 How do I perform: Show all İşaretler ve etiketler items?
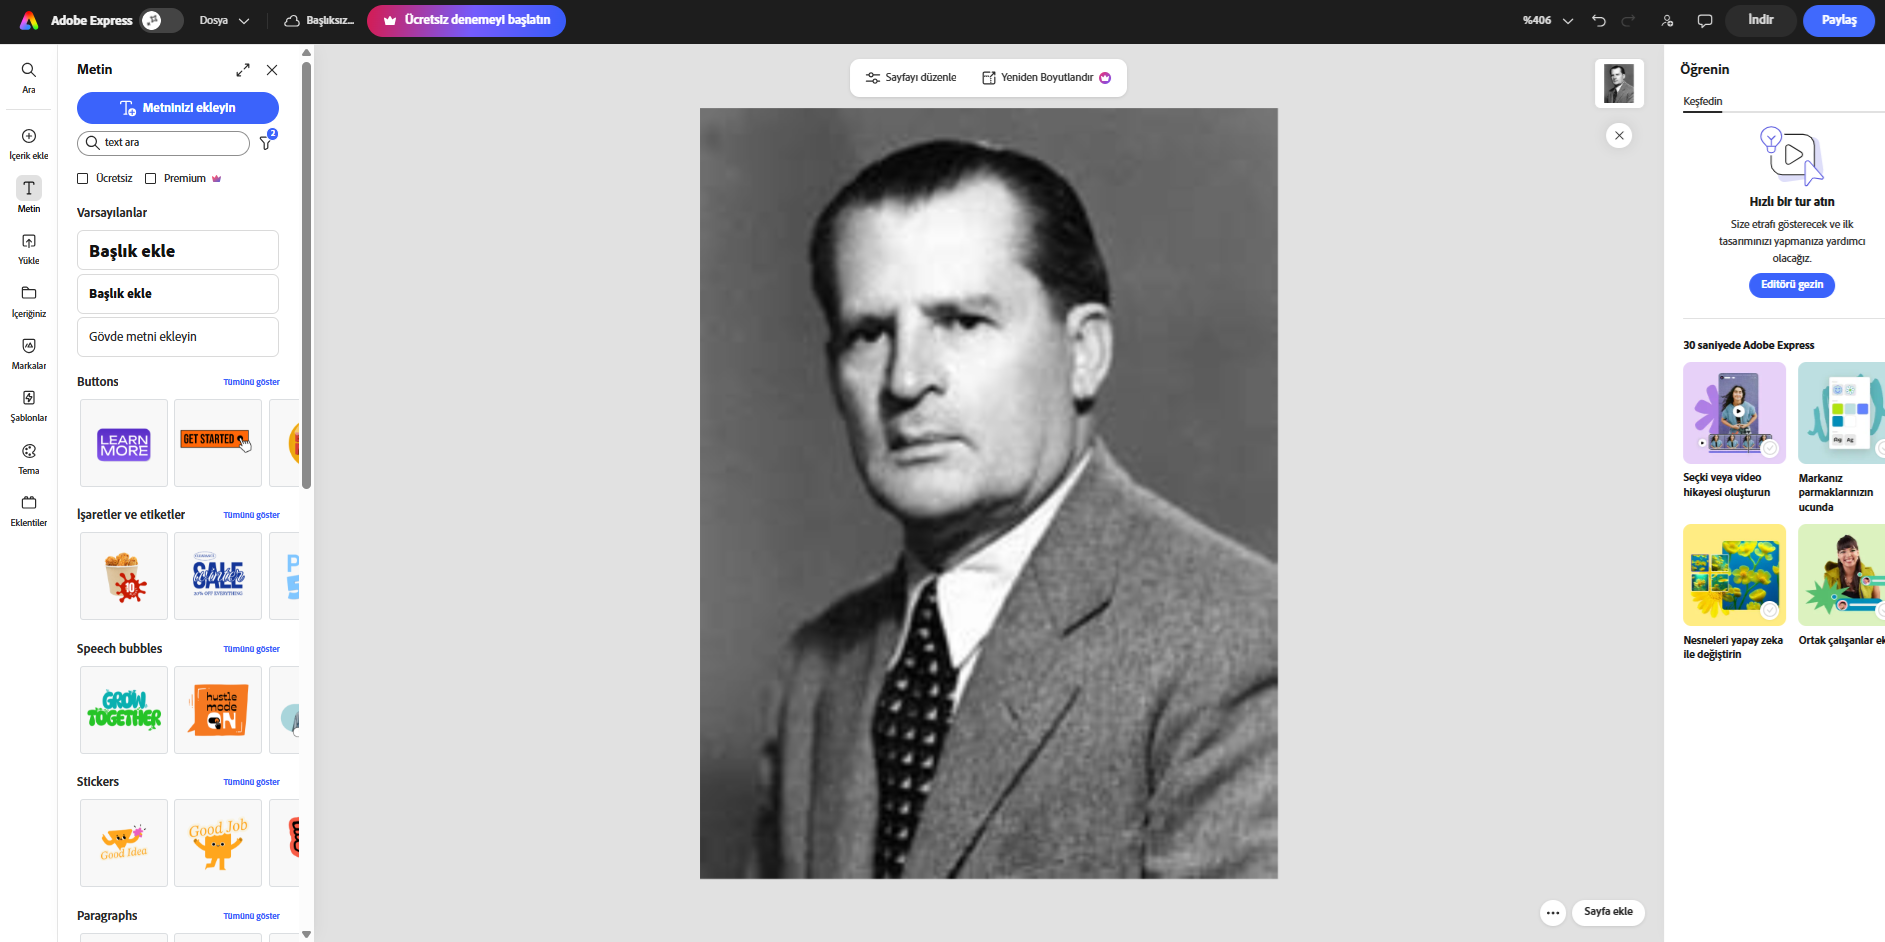coord(251,515)
